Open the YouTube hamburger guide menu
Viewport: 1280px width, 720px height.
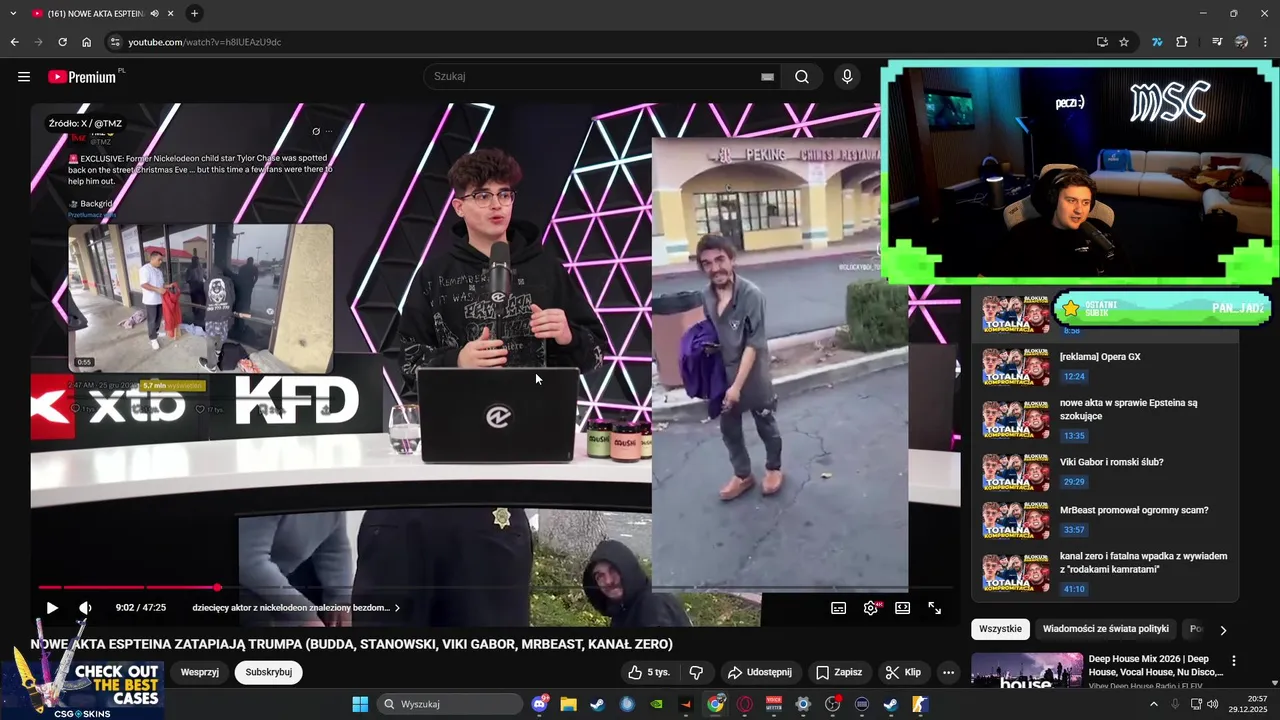coord(24,77)
